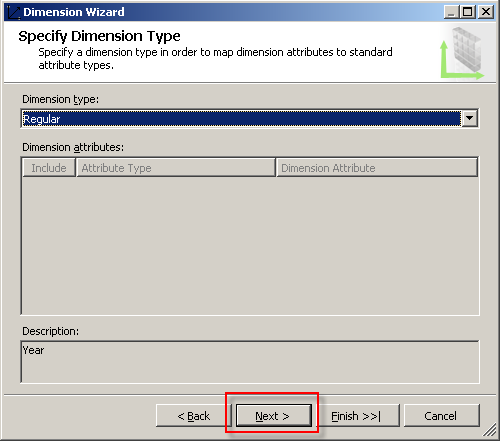Minimize the Dimension Wizard window
The image size is (500, 441).
[451, 12]
